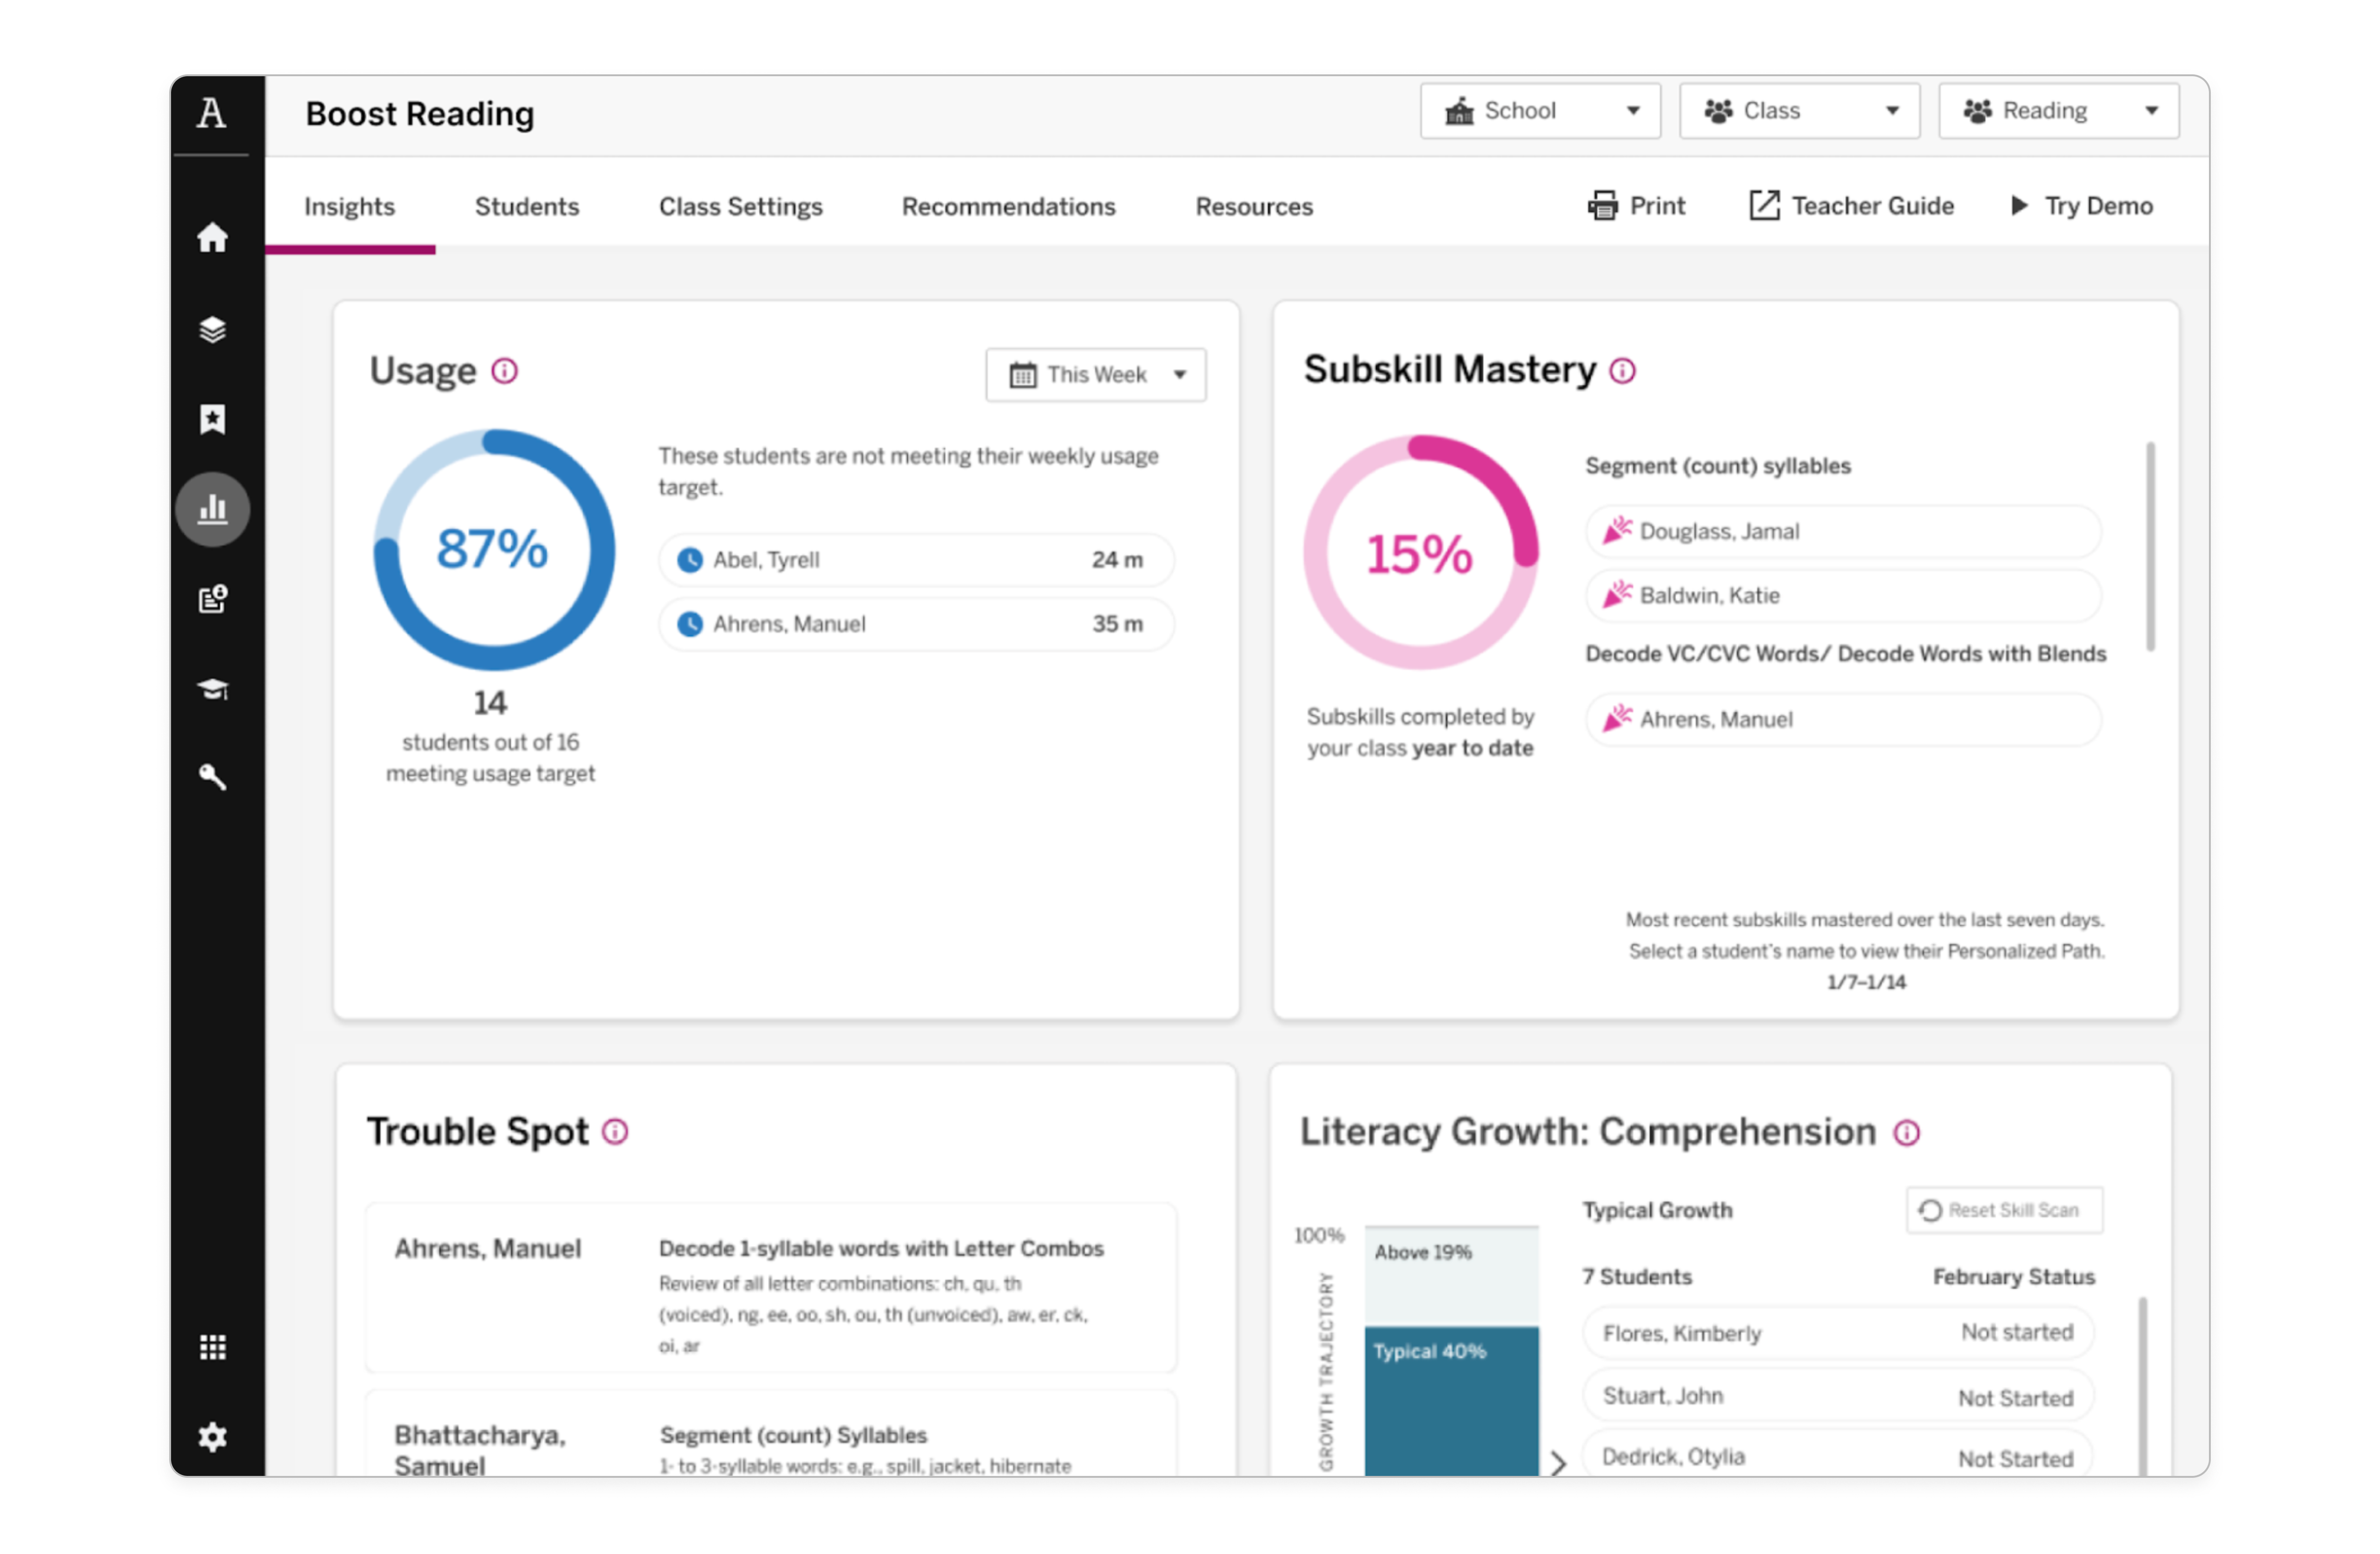Open the apps grid icon near sidebar bottom
The image size is (2380, 1554).
coord(212,1347)
